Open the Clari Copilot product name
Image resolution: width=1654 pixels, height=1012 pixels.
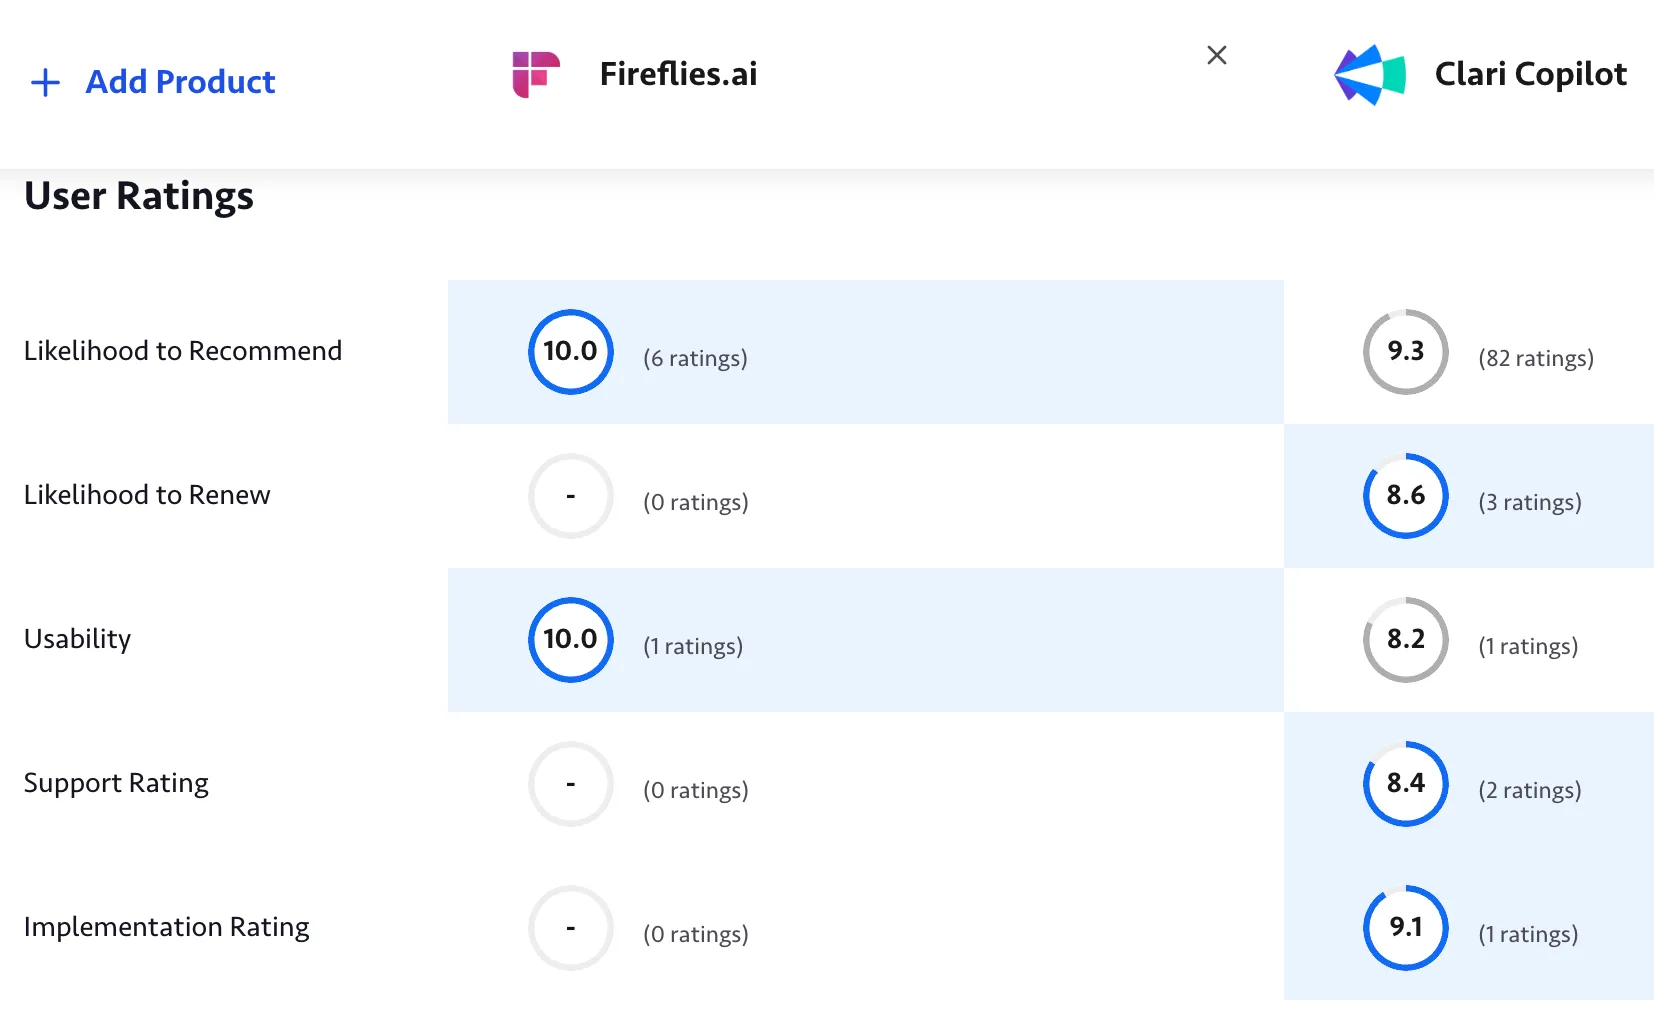tap(1530, 74)
